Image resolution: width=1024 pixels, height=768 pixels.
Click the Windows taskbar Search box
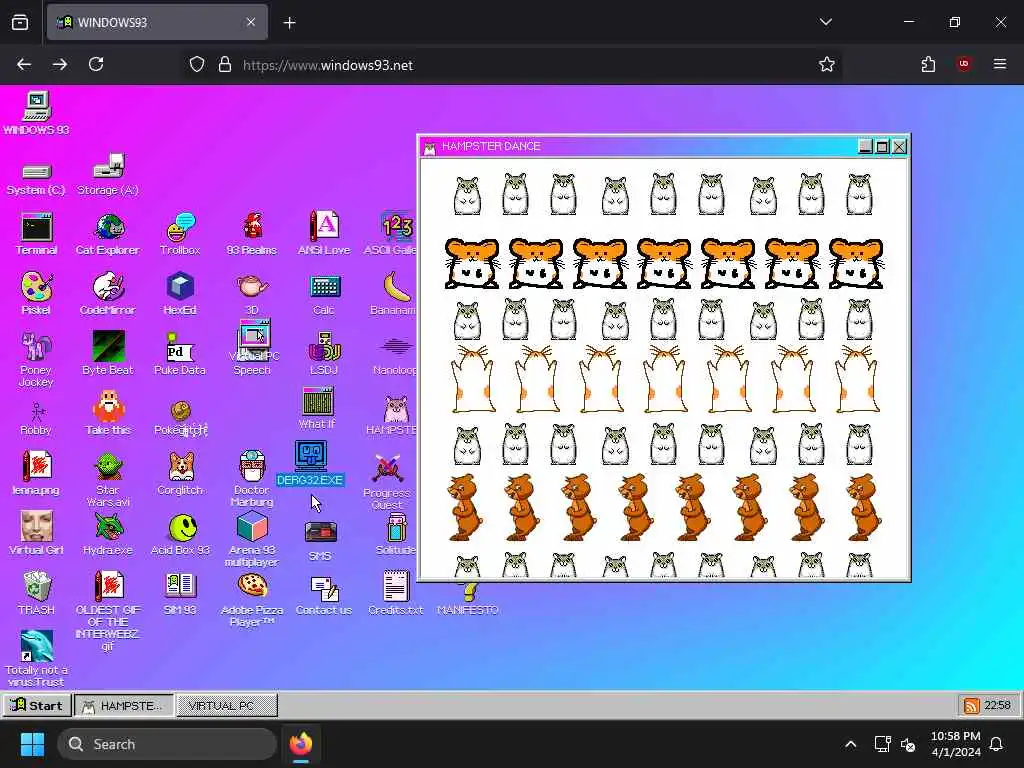coord(167,744)
